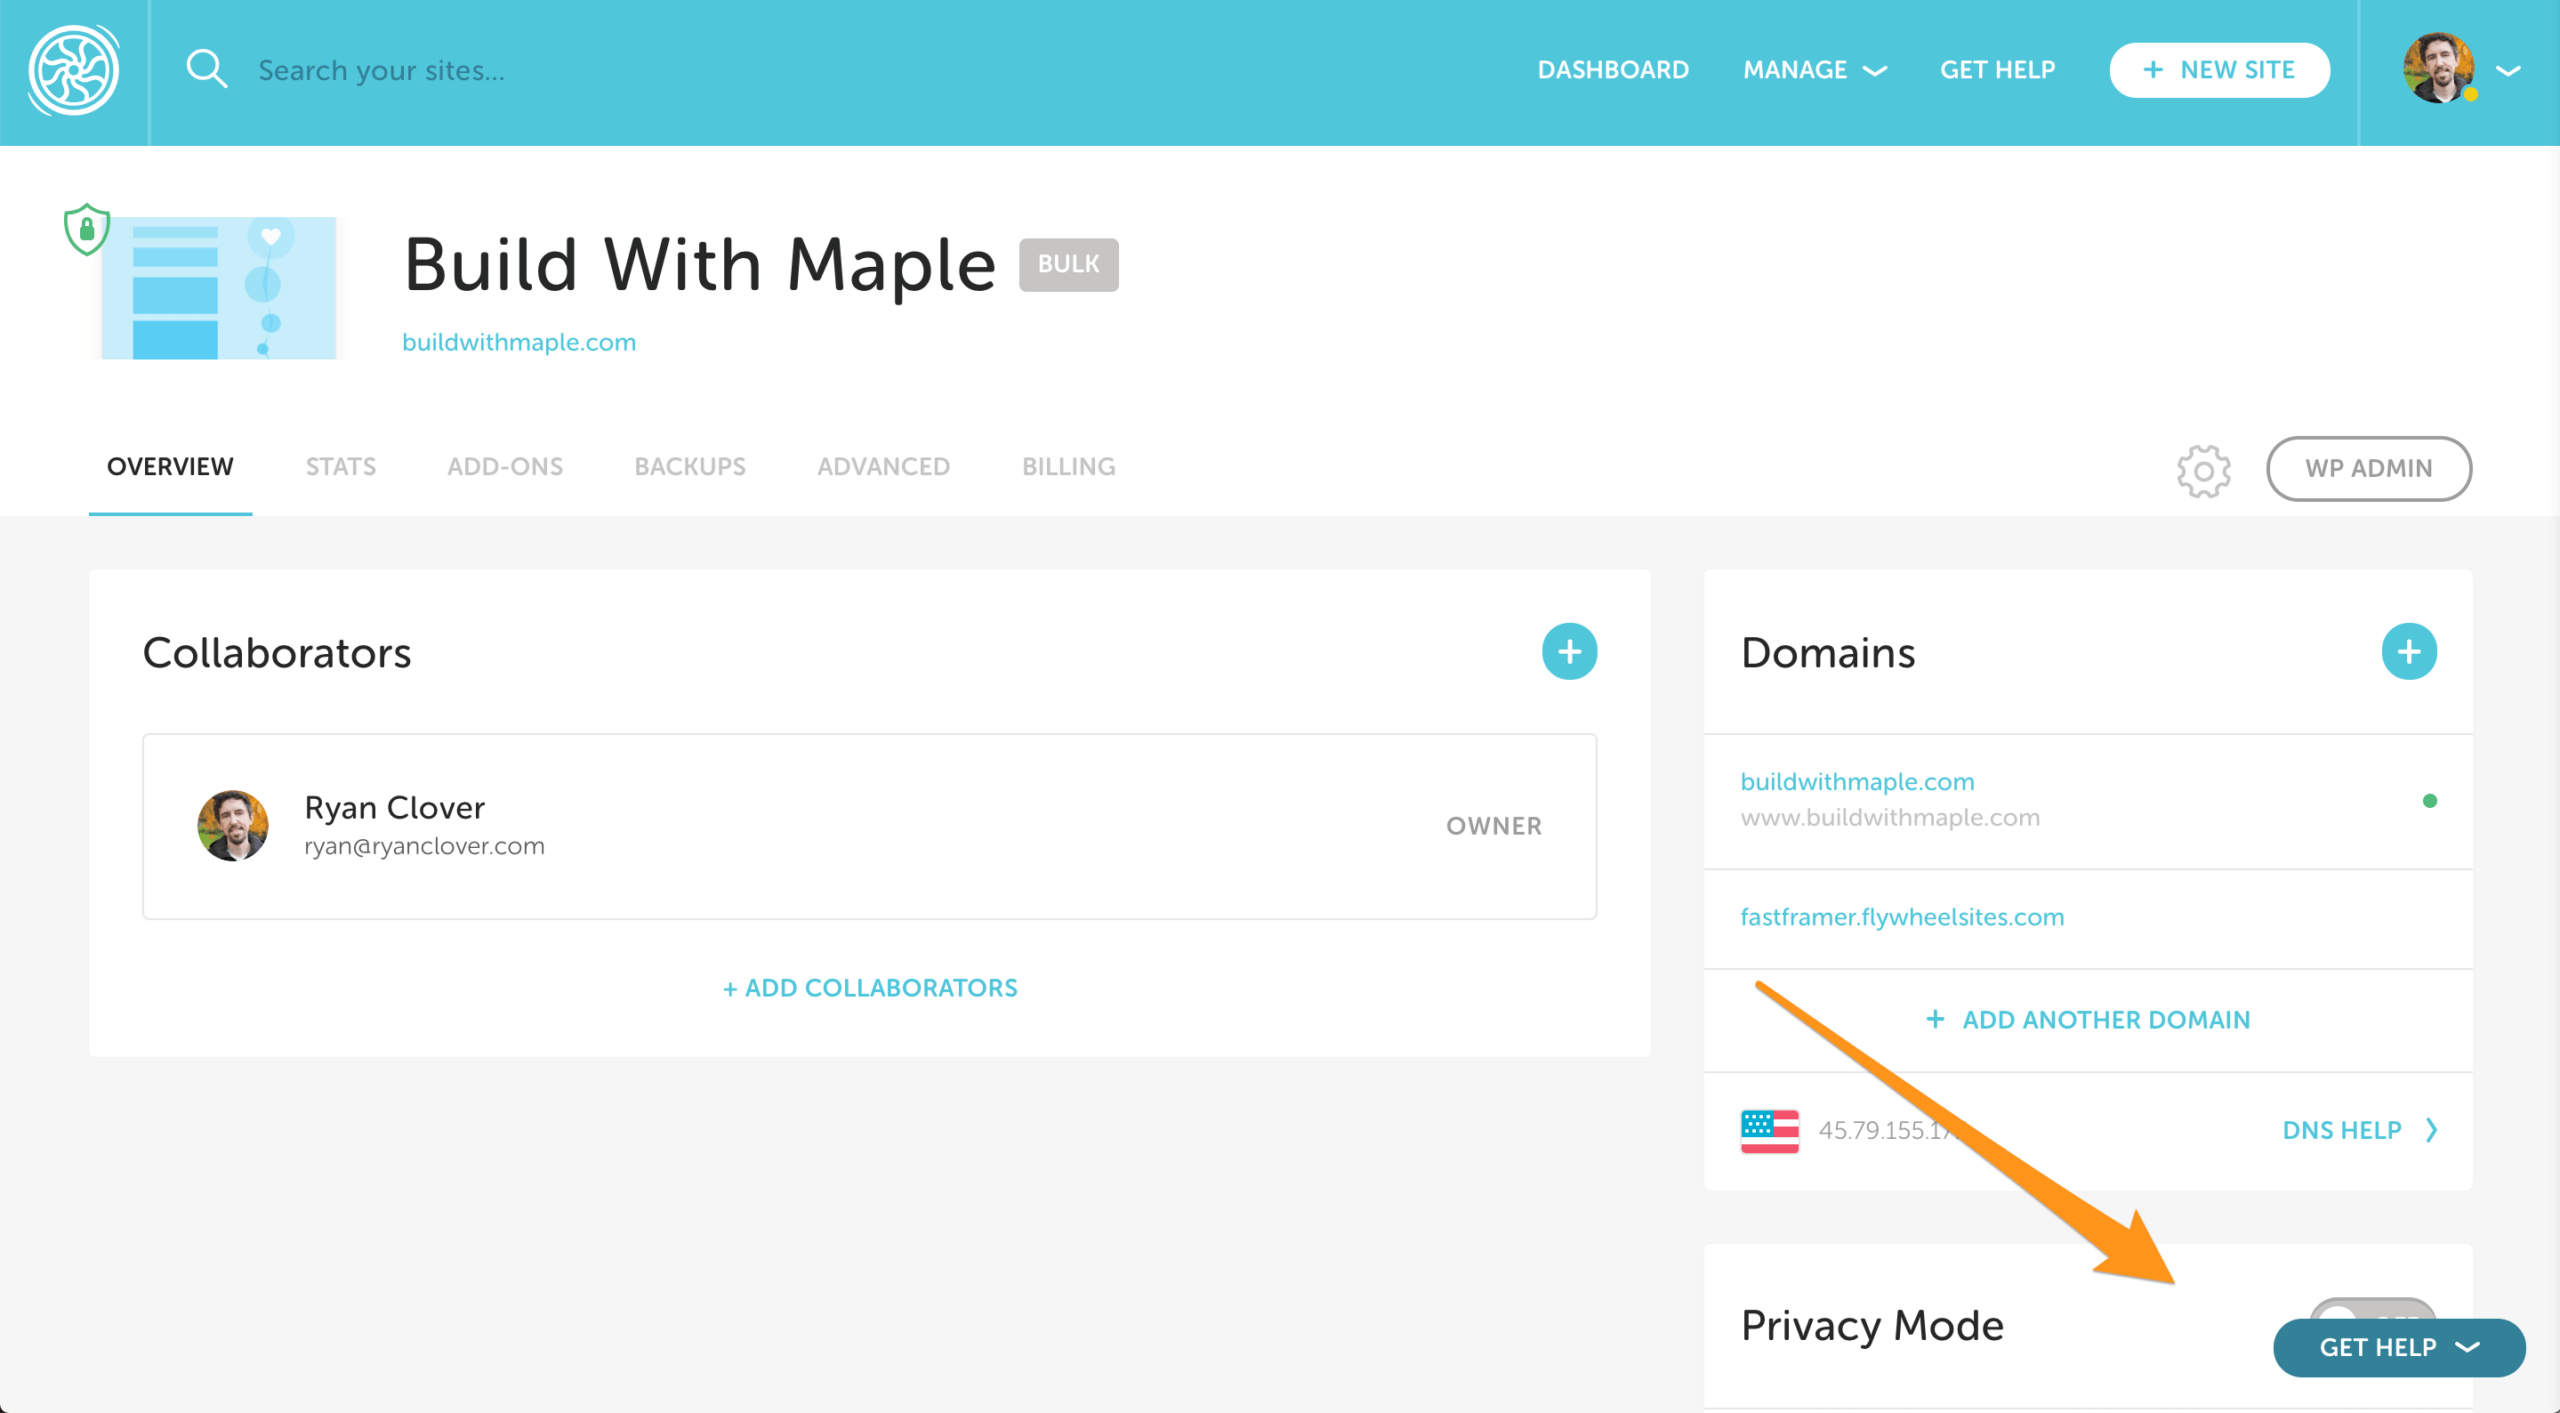2560x1413 pixels.
Task: Click the green shield security badge
Action: [x=86, y=228]
